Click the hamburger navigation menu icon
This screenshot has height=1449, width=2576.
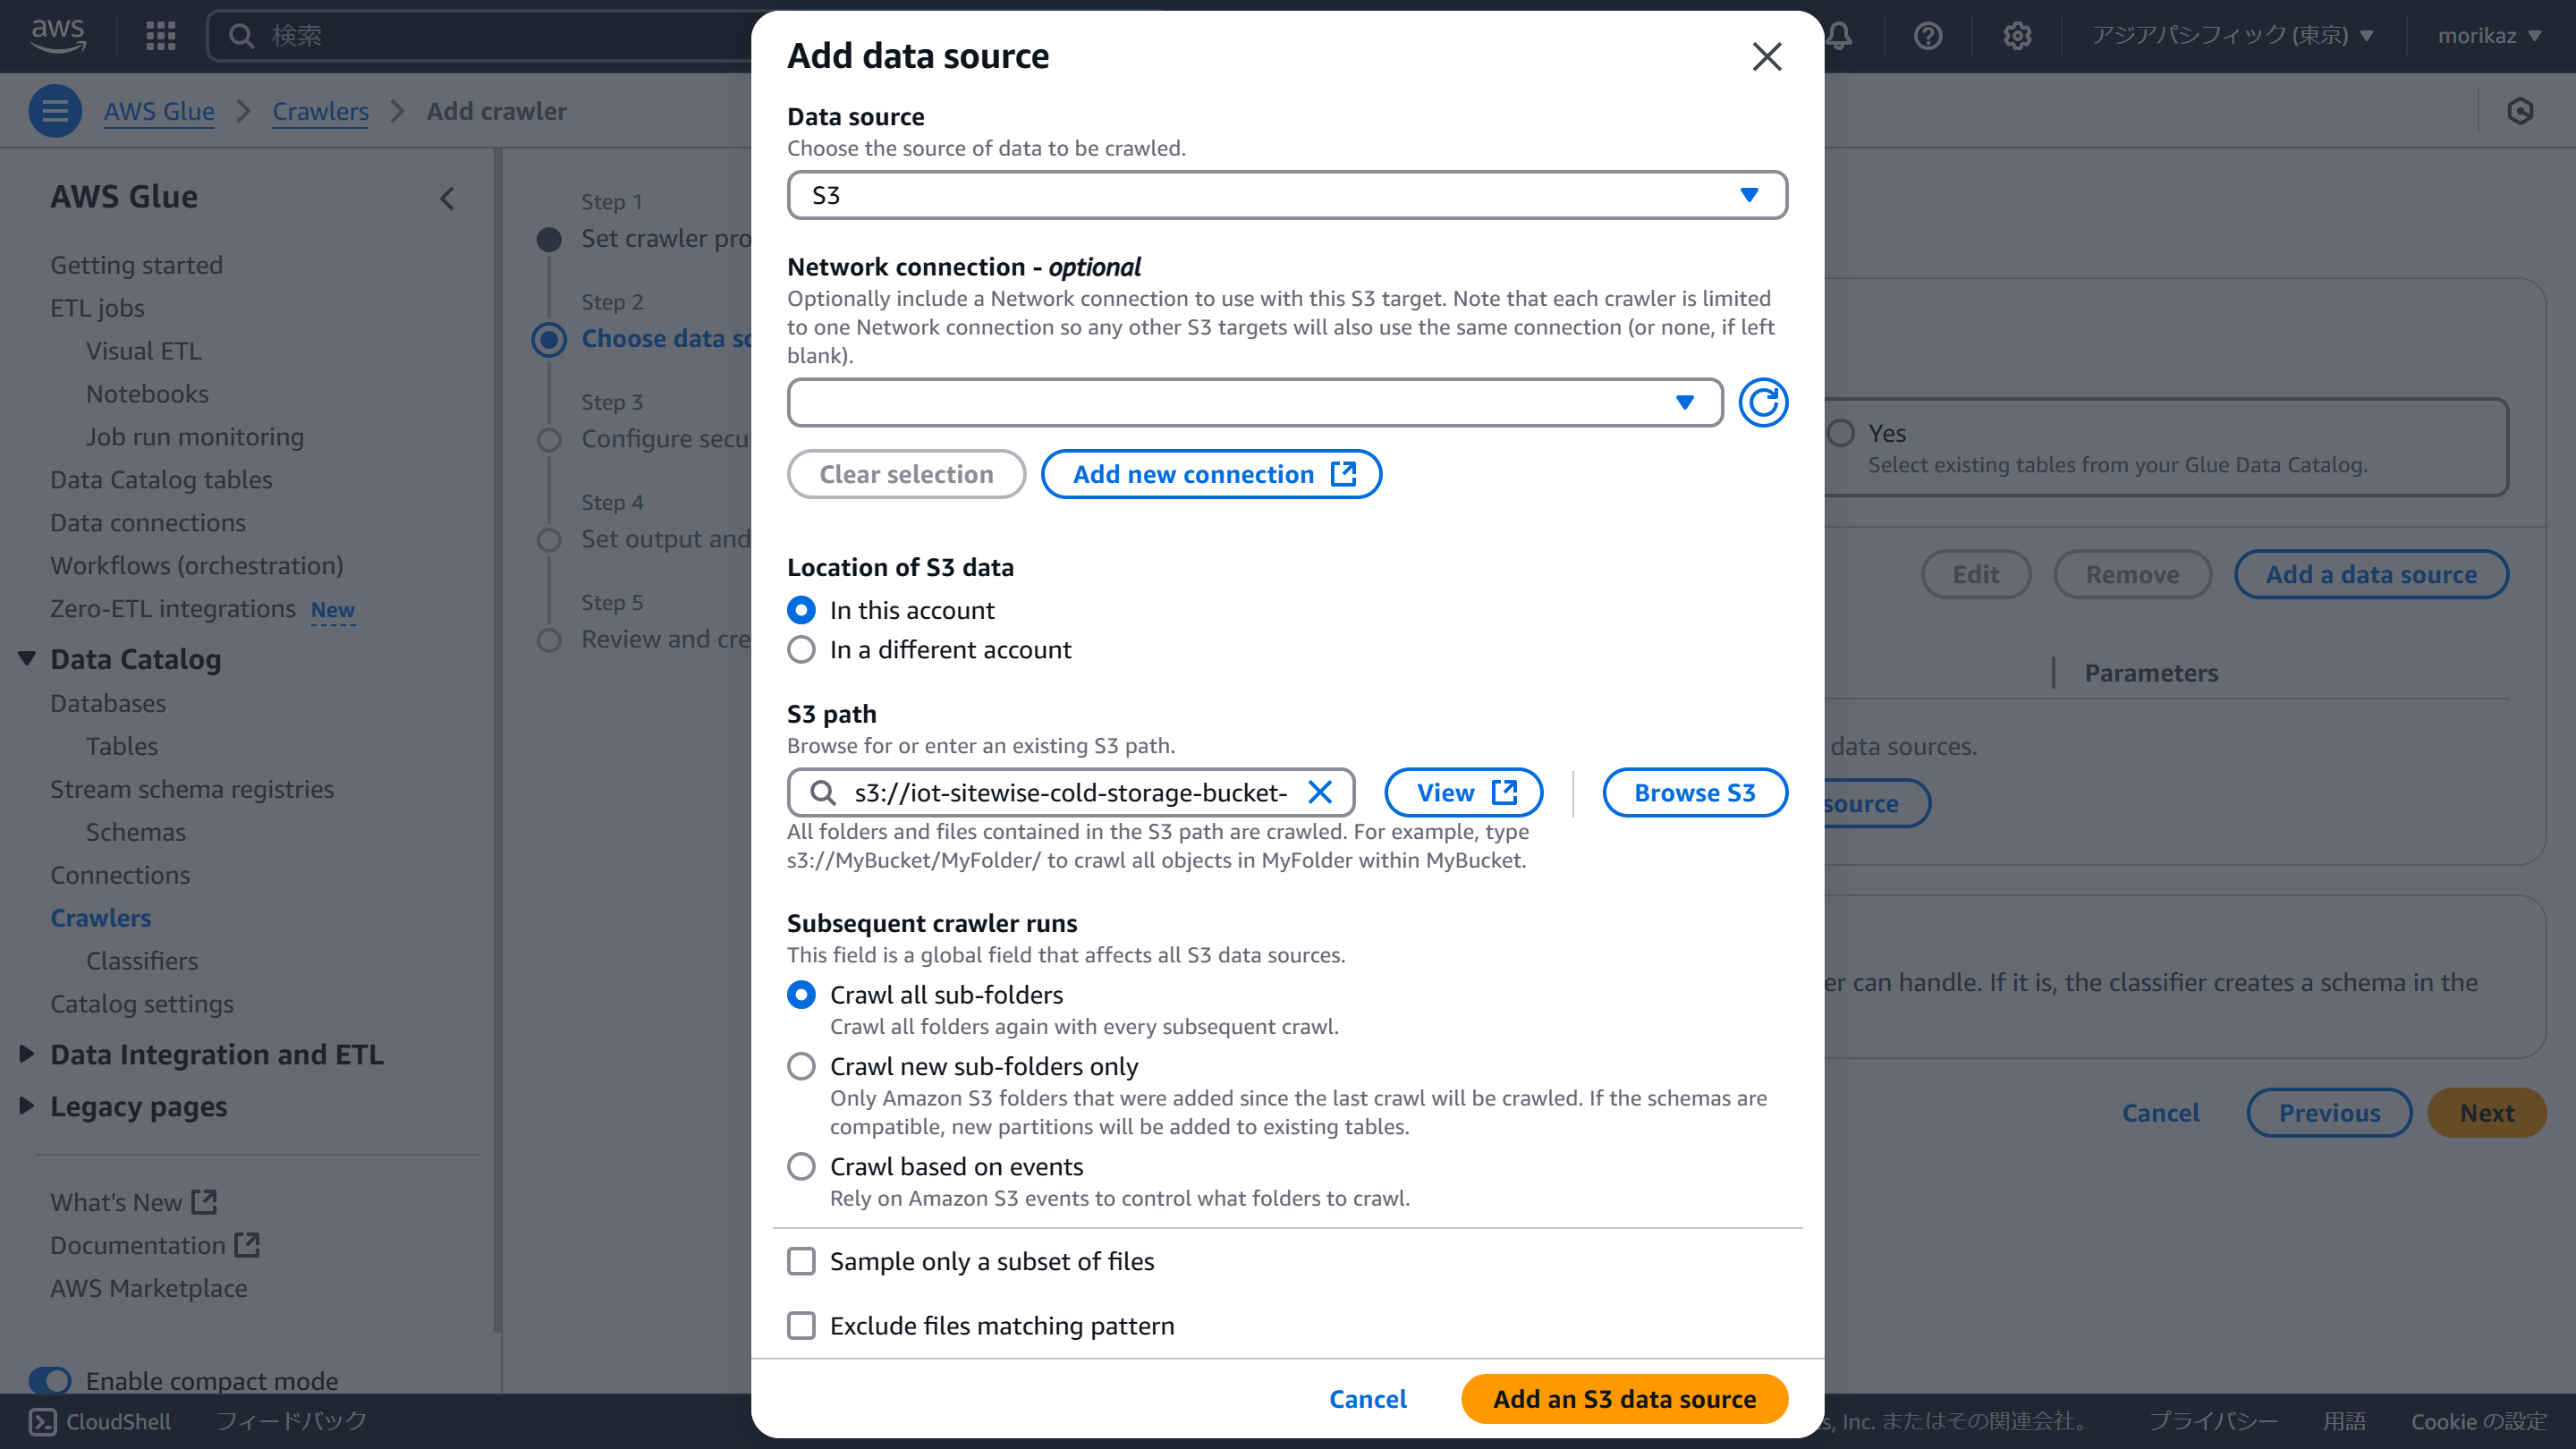coord(55,111)
